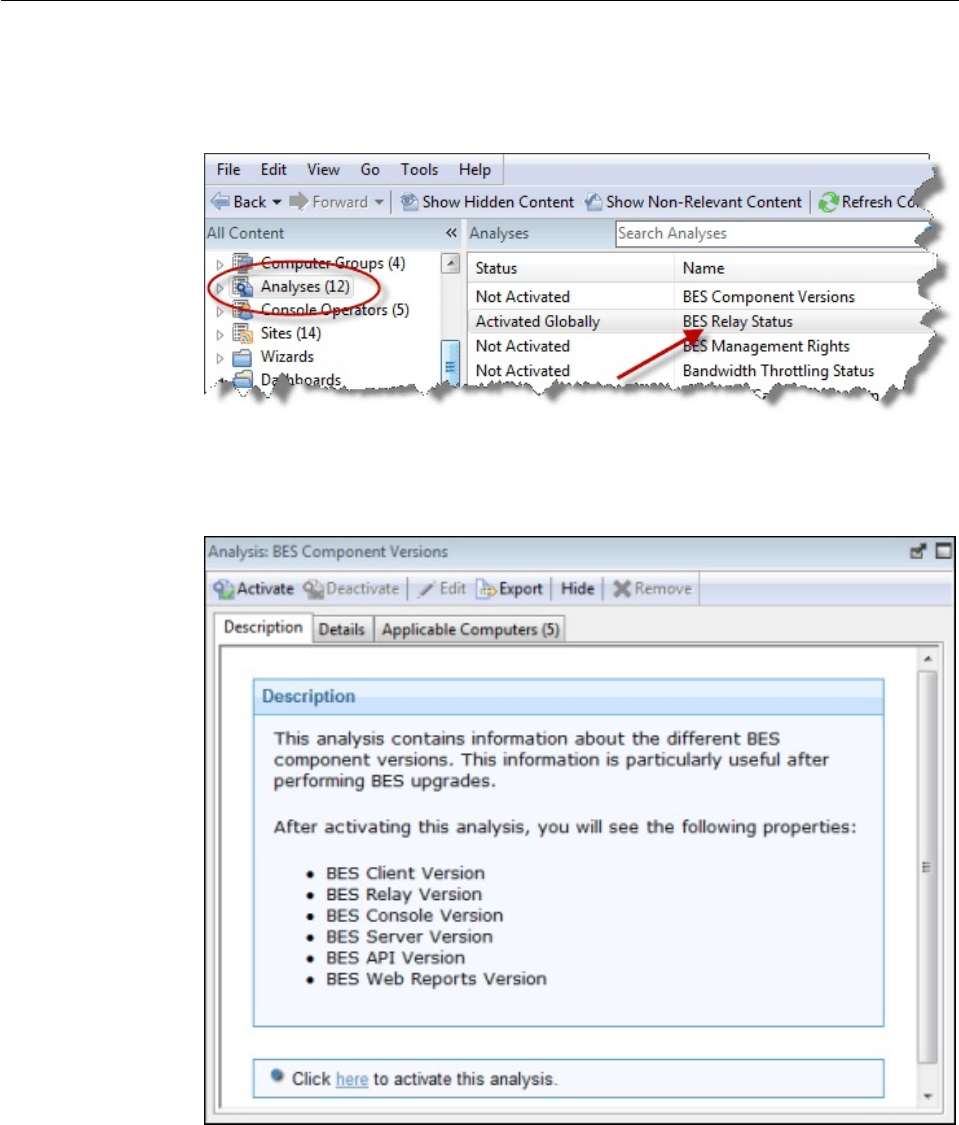The image size is (959, 1125).
Task: Select the BES Management Rights row
Action: pyautogui.click(x=701, y=347)
